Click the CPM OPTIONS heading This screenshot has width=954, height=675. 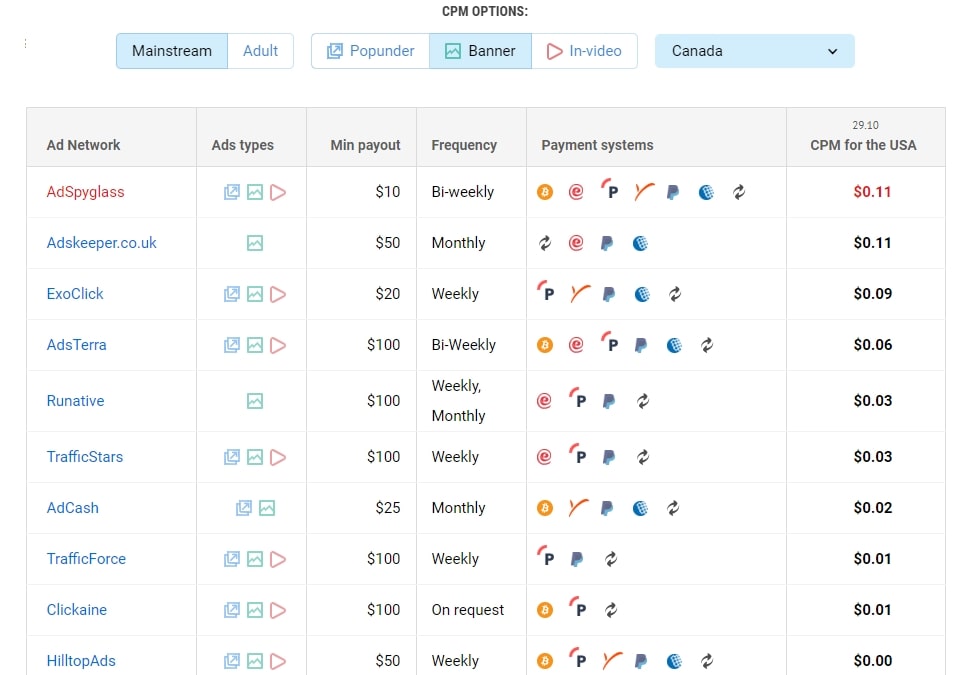pyautogui.click(x=485, y=12)
